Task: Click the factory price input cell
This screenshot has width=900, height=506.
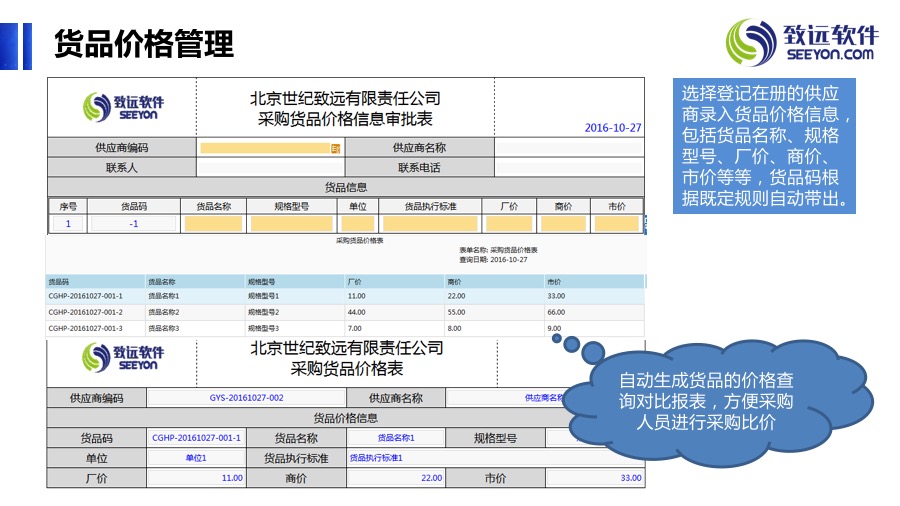Action: pos(509,224)
